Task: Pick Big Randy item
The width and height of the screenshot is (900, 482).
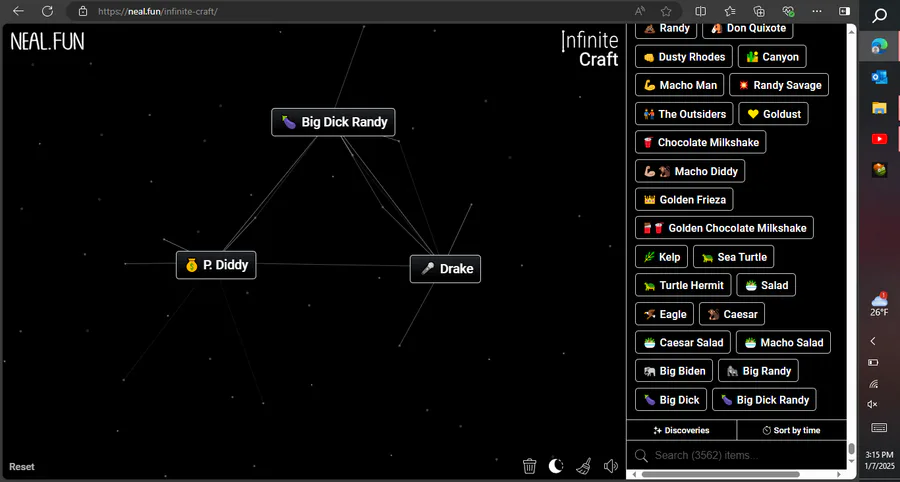Action: pos(758,371)
